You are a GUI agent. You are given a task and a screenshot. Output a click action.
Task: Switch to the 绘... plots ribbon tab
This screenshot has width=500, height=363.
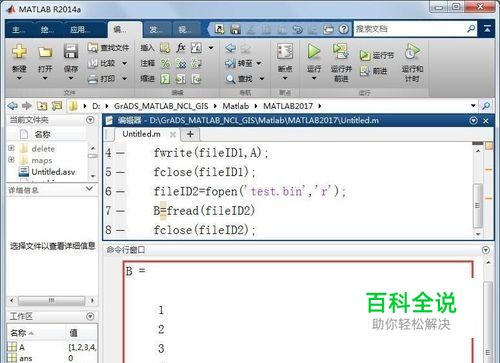[47, 30]
